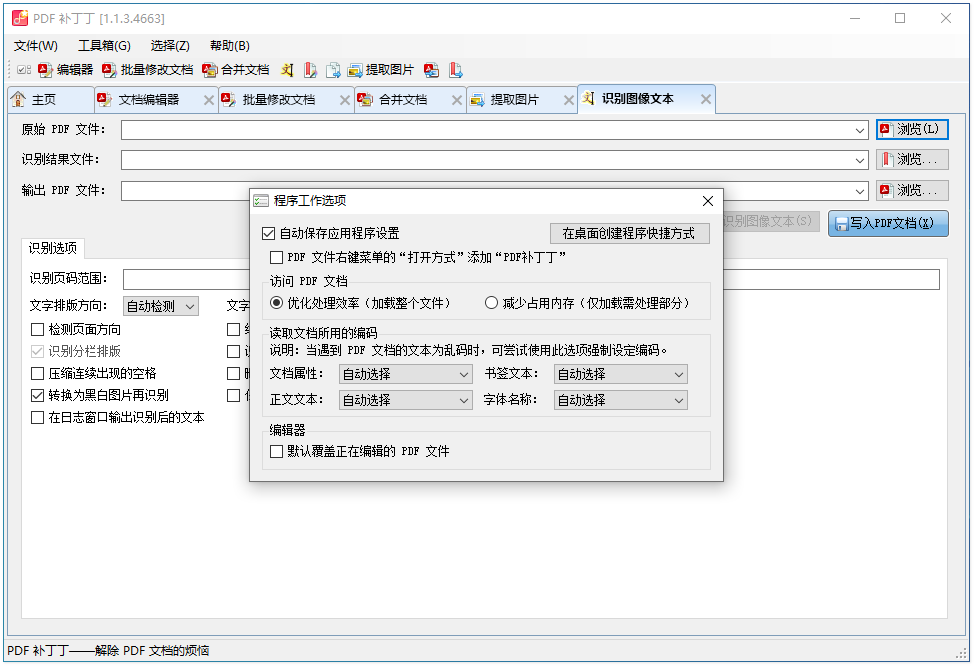Click the PDF icon beside 原始 PDF 浏览 button

pos(884,129)
